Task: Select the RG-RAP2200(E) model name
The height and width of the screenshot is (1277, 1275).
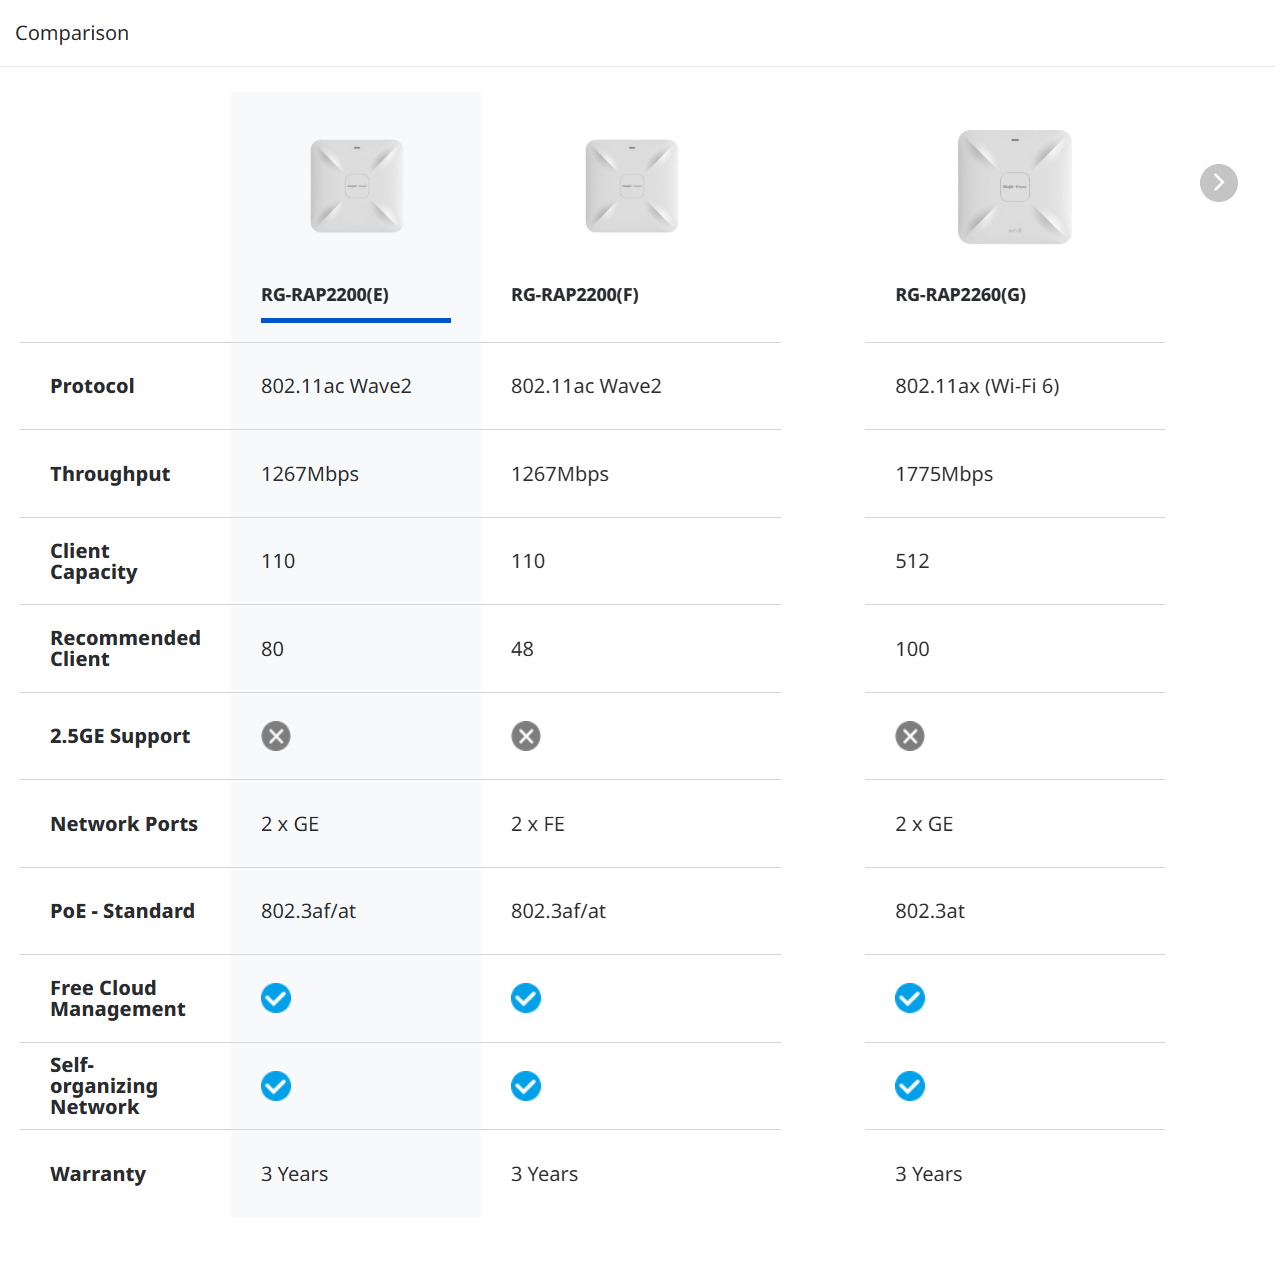Action: (325, 295)
